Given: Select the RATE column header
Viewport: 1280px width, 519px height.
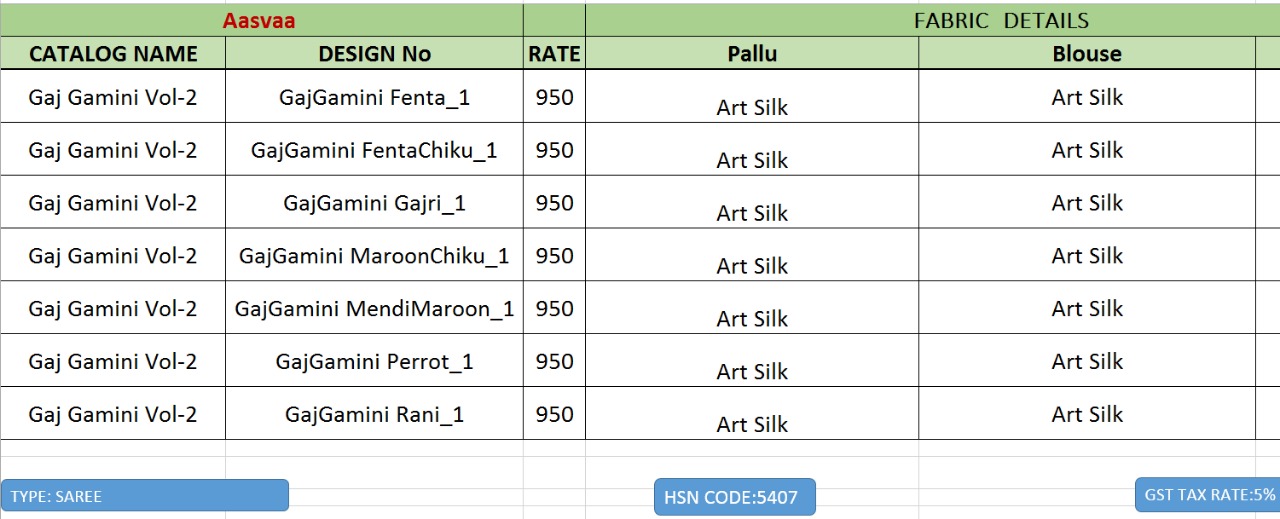Looking at the screenshot, I should tap(554, 54).
